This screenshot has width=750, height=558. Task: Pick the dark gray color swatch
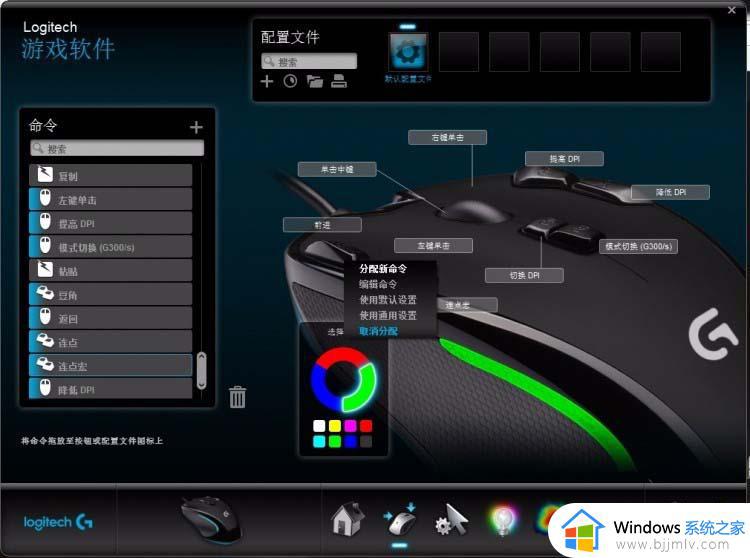(366, 441)
